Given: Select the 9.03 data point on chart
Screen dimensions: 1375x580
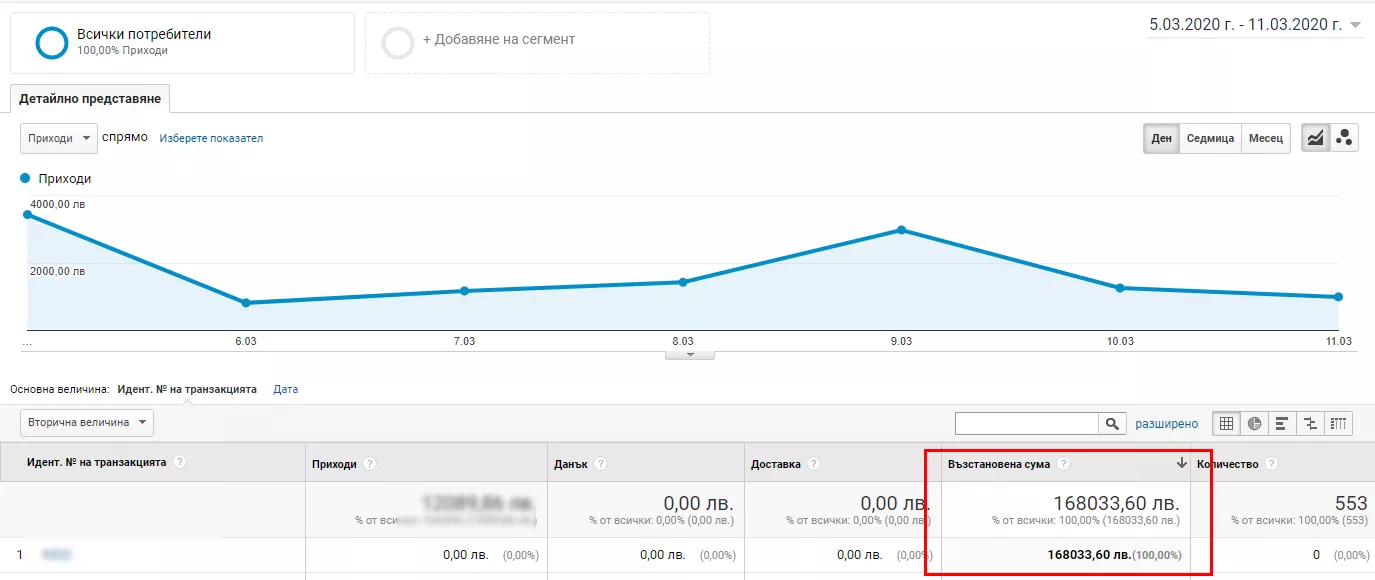Looking at the screenshot, I should [x=901, y=230].
